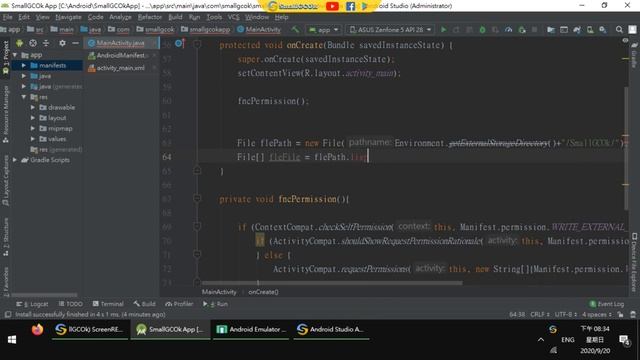
Task: Show hidden tray icons chevron
Action: pyautogui.click(x=541, y=340)
